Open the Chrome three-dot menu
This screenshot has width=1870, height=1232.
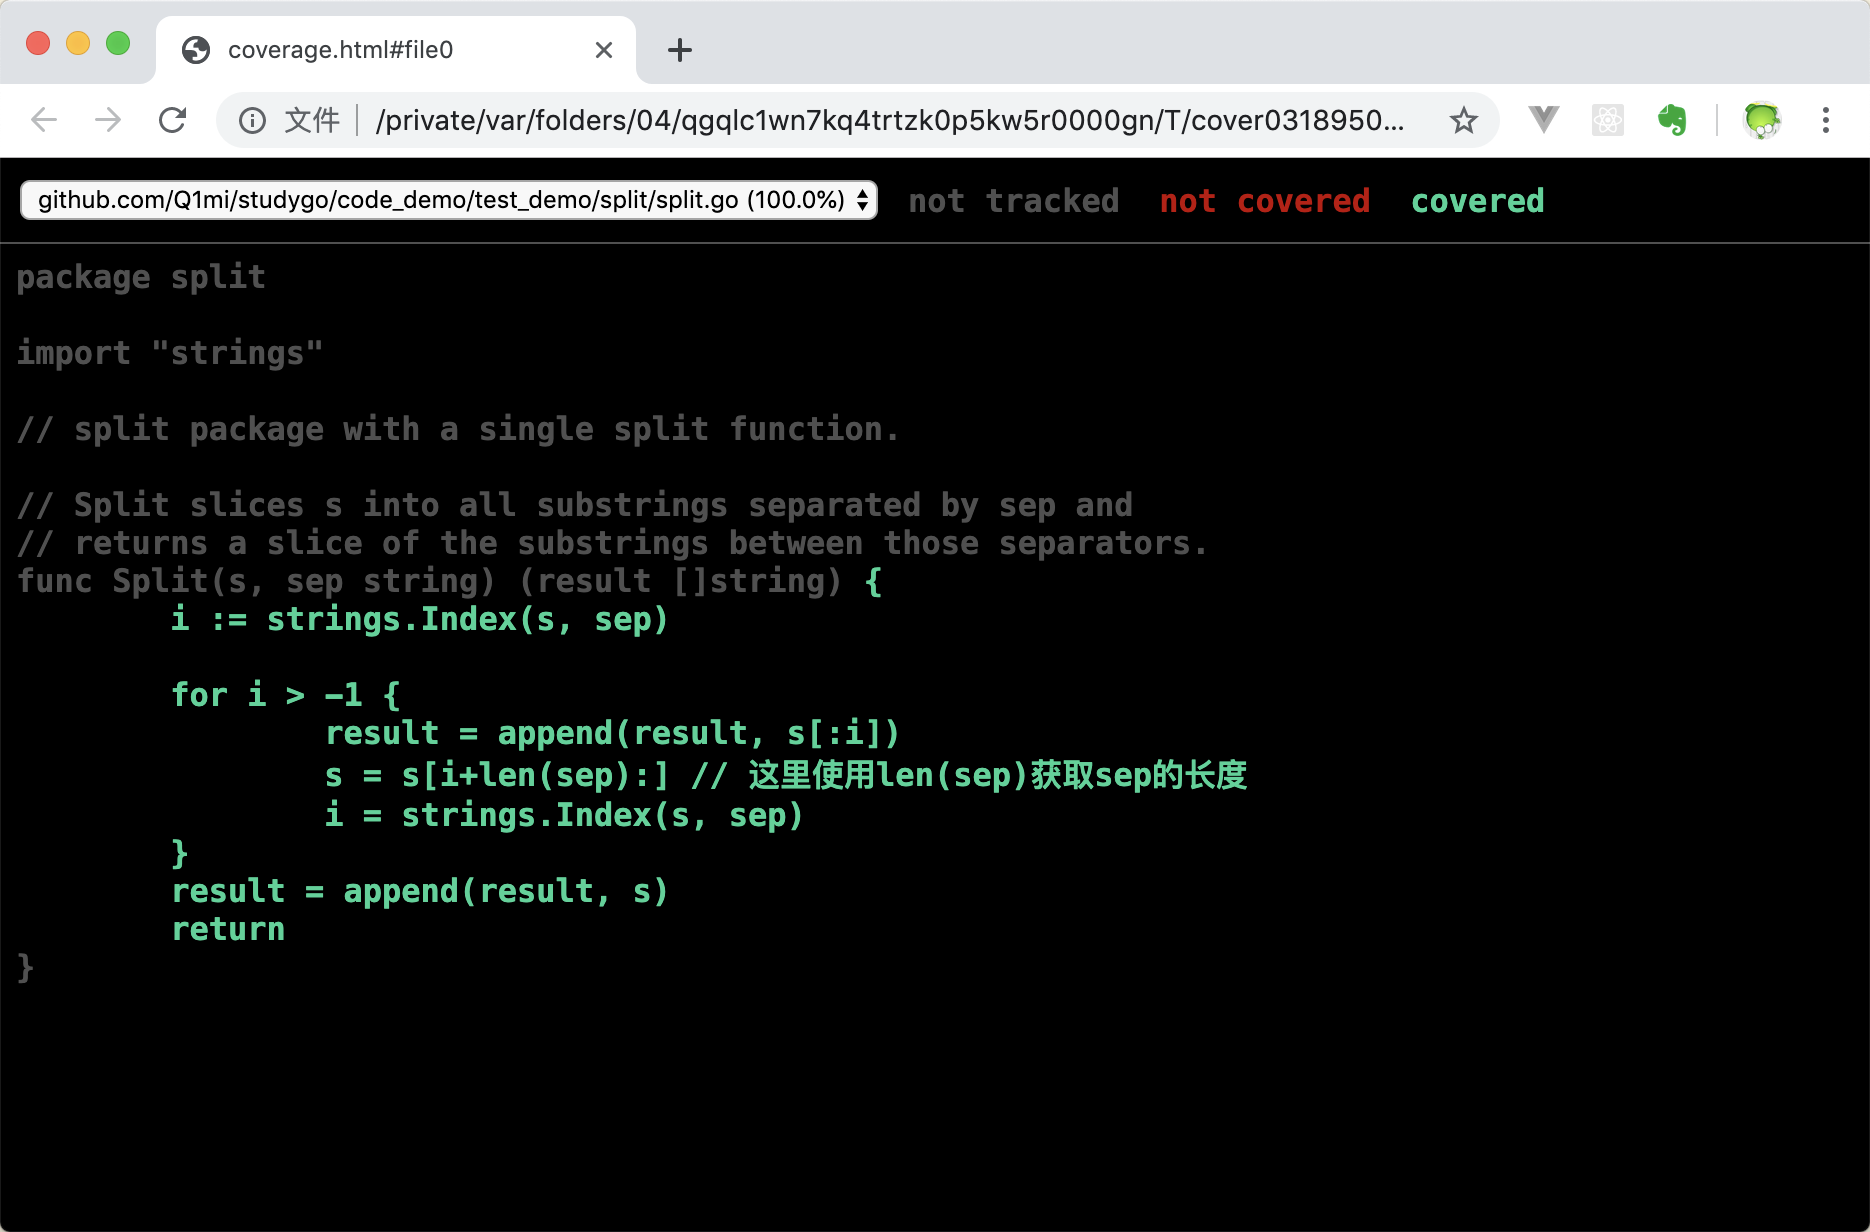[1825, 120]
